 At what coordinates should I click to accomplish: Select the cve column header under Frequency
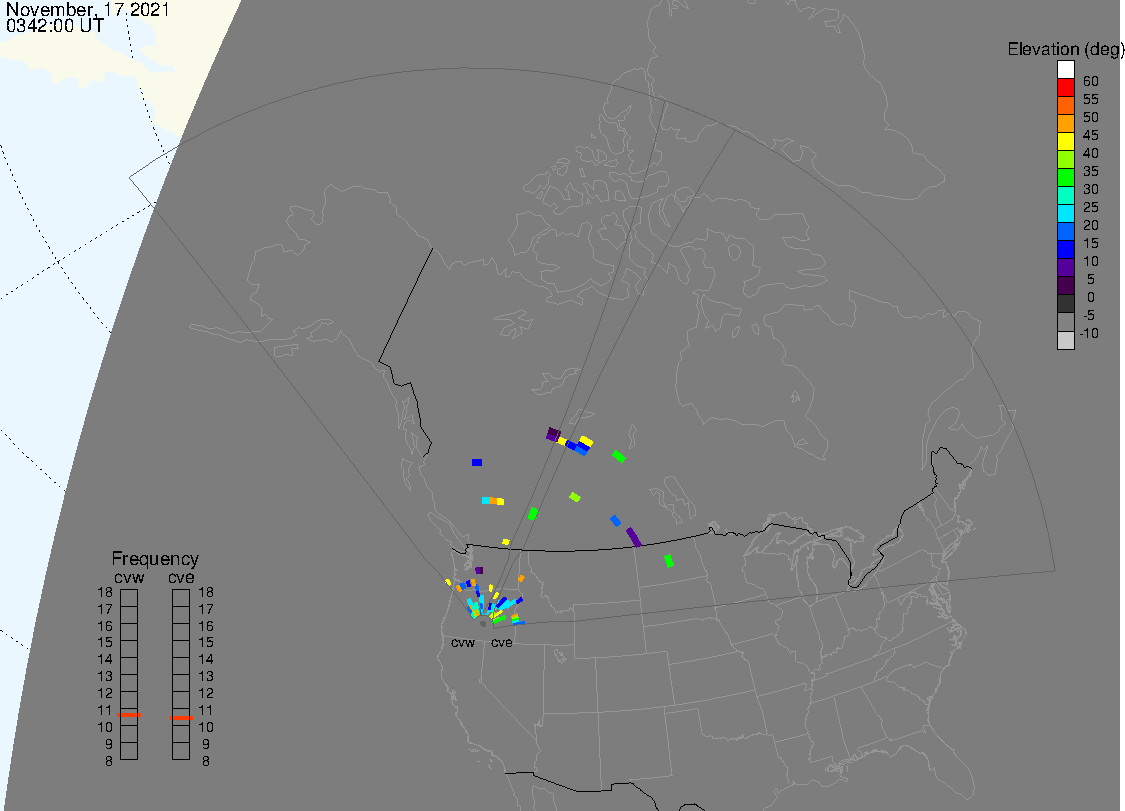tap(181, 576)
